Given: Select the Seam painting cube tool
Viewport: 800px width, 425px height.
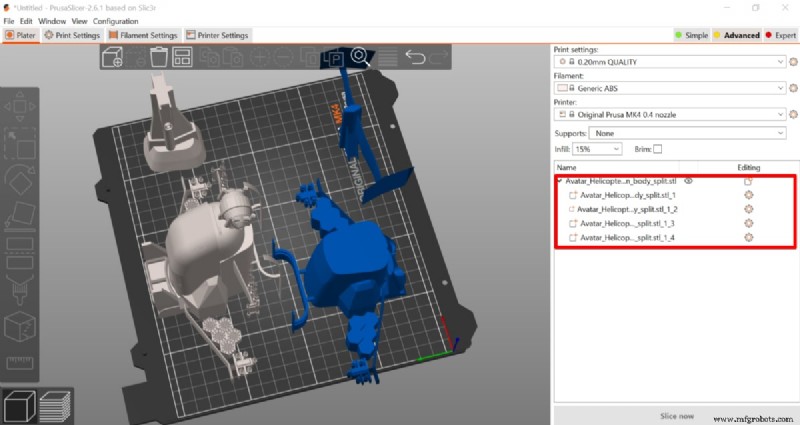Looking at the screenshot, I should click(x=20, y=327).
